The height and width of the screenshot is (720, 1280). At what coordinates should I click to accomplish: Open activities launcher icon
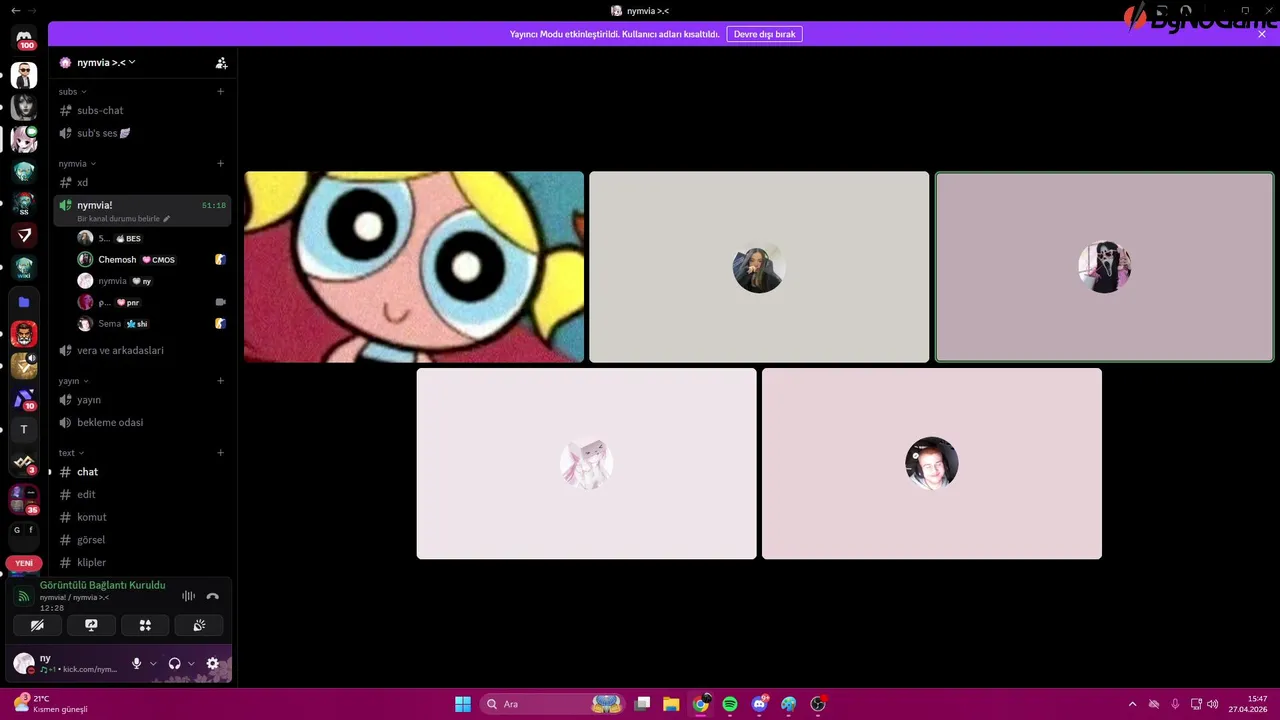(x=145, y=625)
